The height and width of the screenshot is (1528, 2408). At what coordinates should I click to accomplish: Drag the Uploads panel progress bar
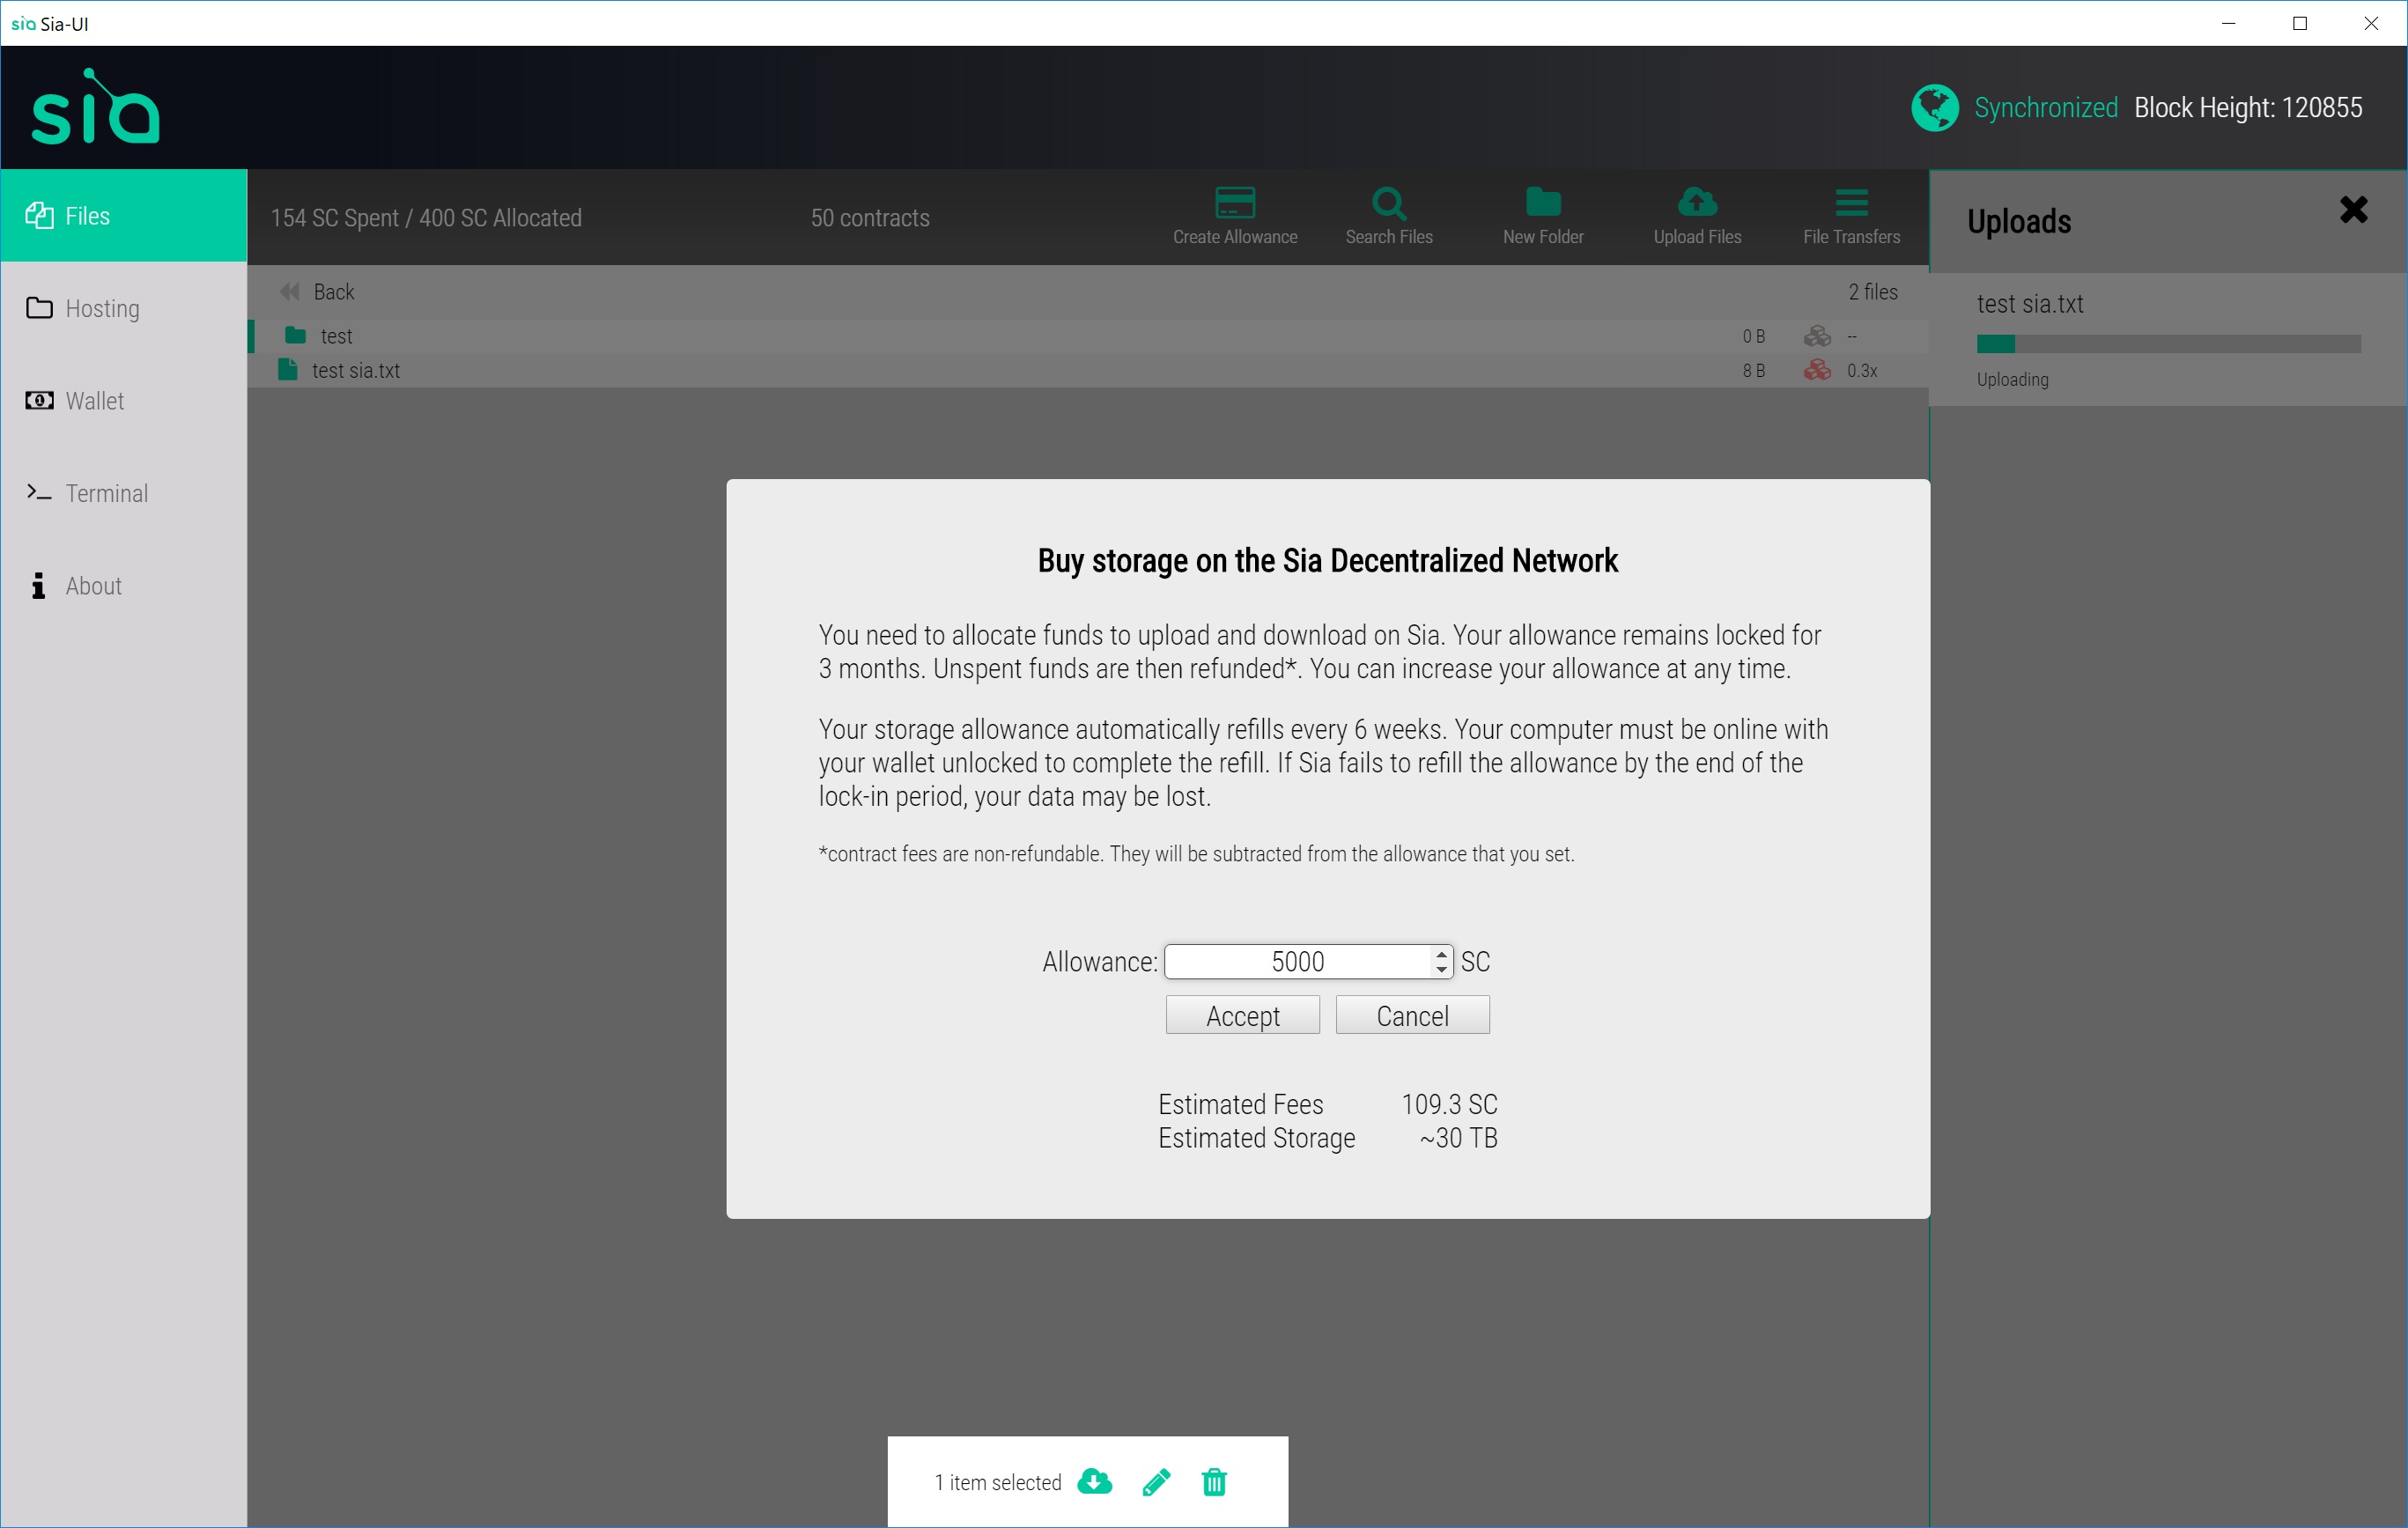click(2168, 345)
